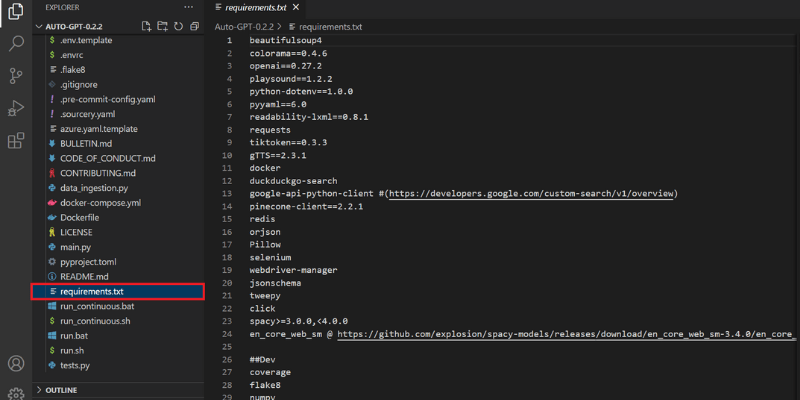The height and width of the screenshot is (400, 800).
Task: Click the jsonschema line
Action: coord(276,283)
